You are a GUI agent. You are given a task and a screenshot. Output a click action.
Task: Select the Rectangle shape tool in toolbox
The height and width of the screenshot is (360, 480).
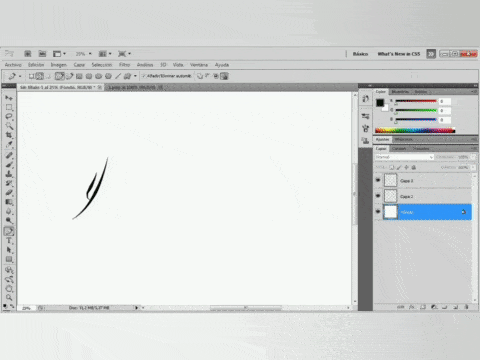coord(9,259)
